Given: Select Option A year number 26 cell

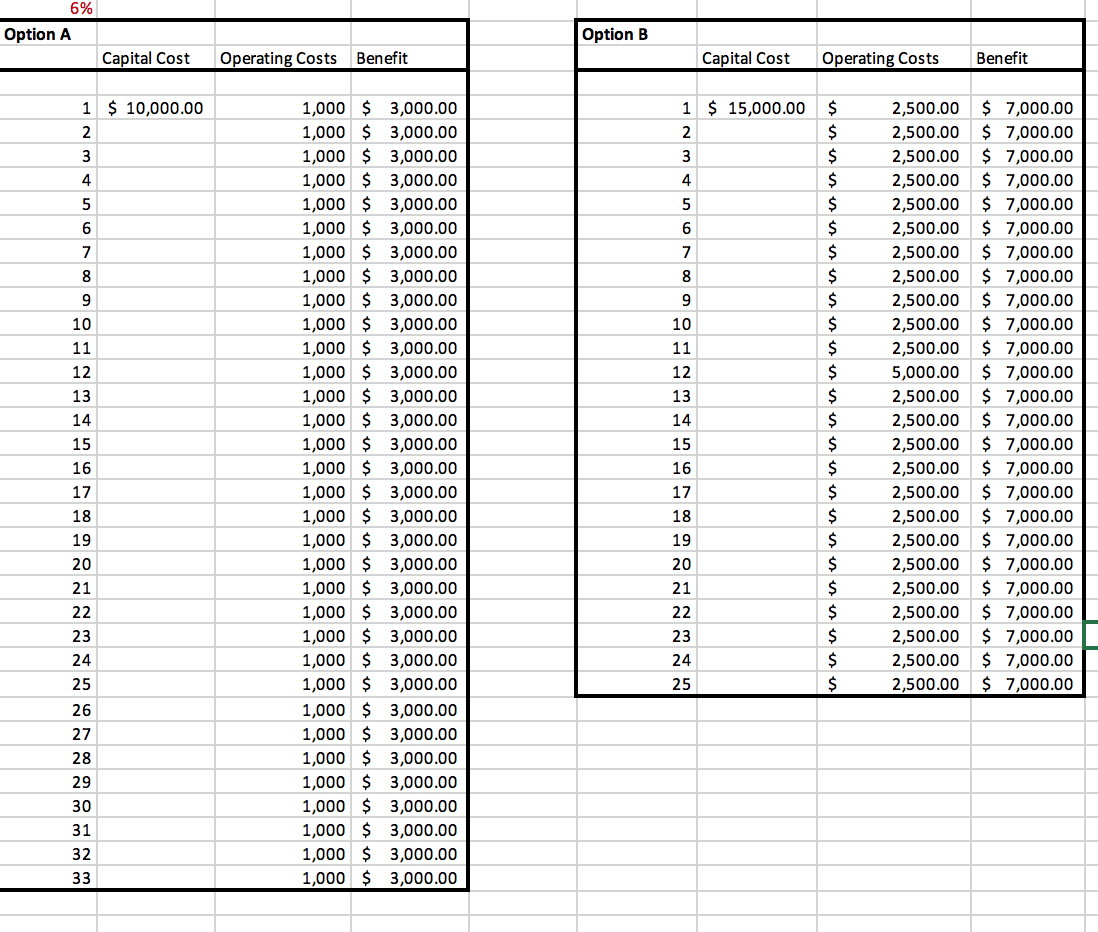Looking at the screenshot, I should pos(48,710).
